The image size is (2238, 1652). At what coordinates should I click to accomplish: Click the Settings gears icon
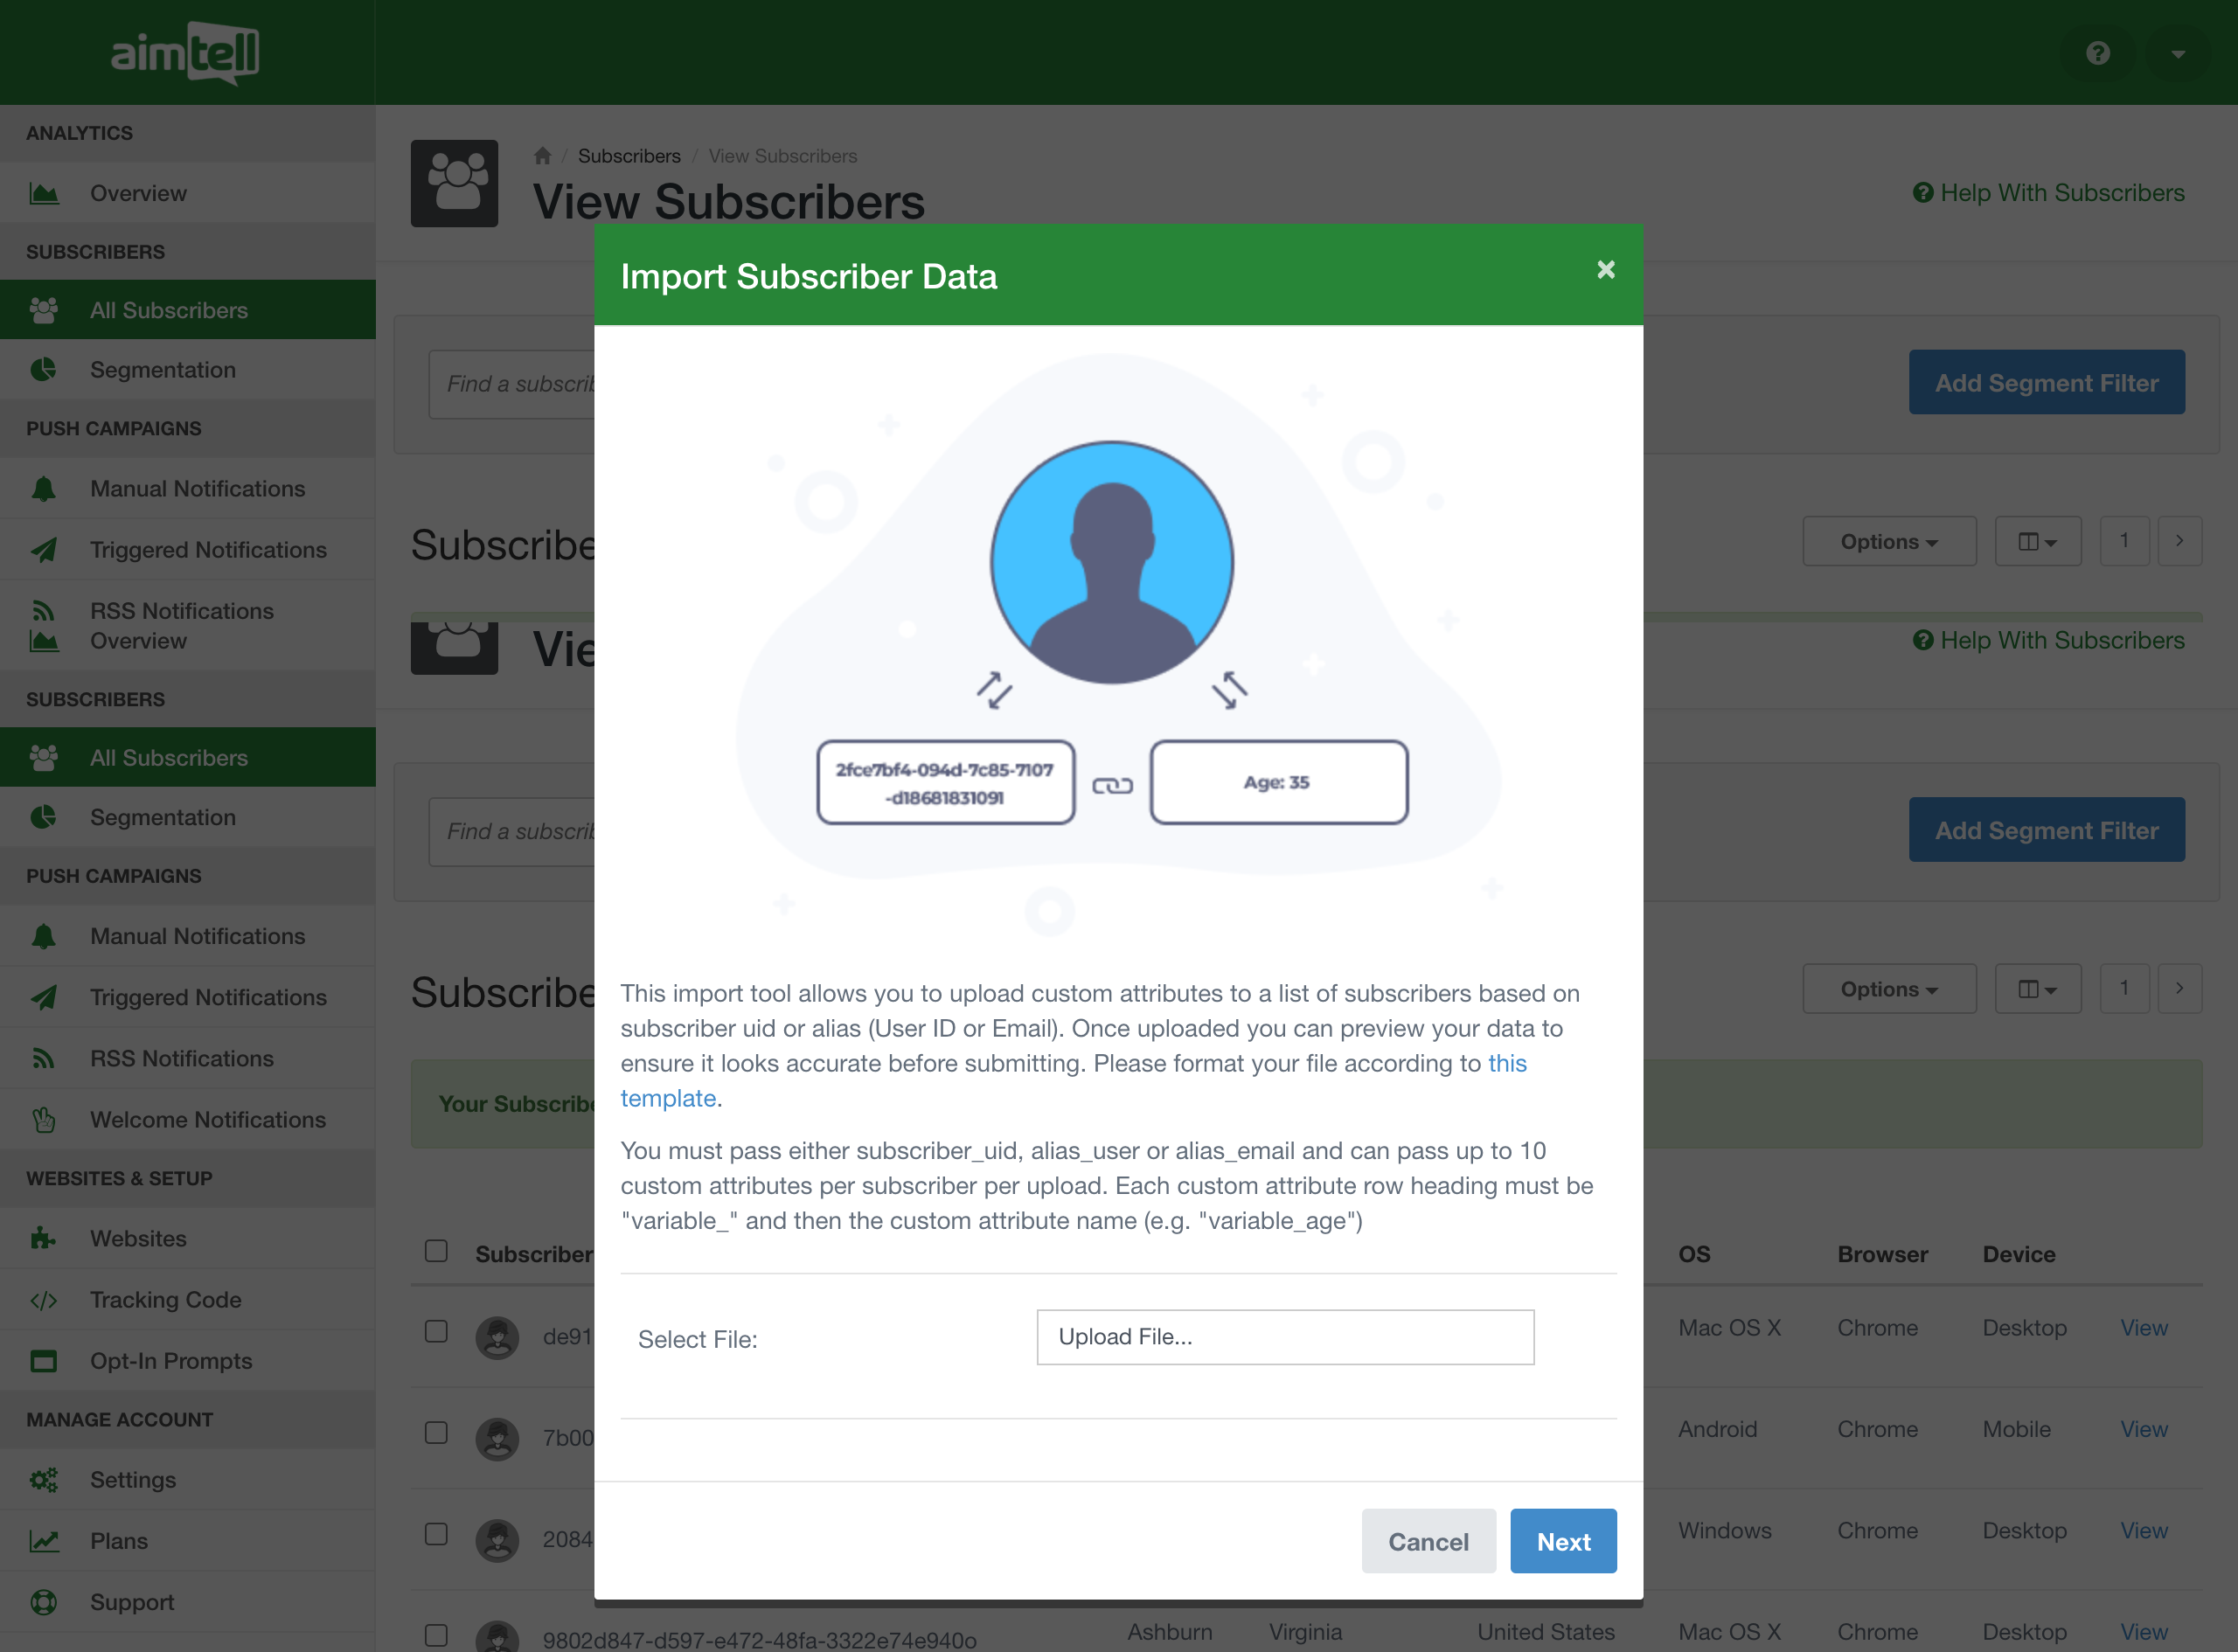[x=43, y=1480]
